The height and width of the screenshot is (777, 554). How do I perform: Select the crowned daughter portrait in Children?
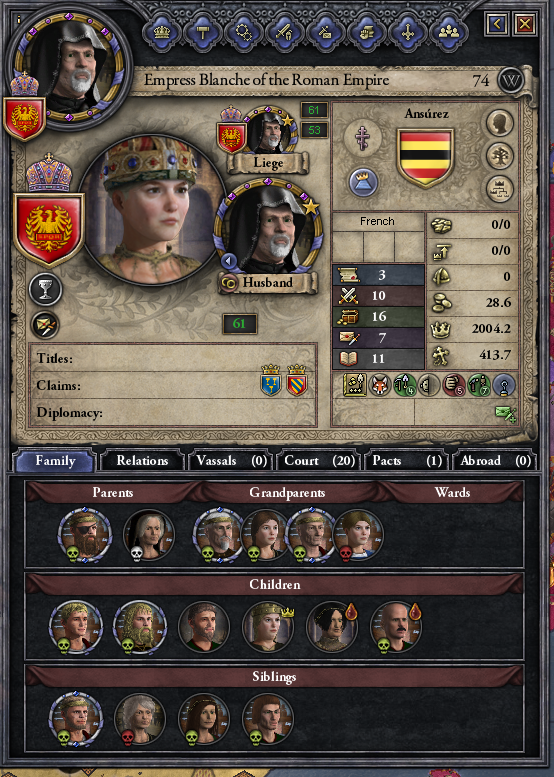point(268,628)
